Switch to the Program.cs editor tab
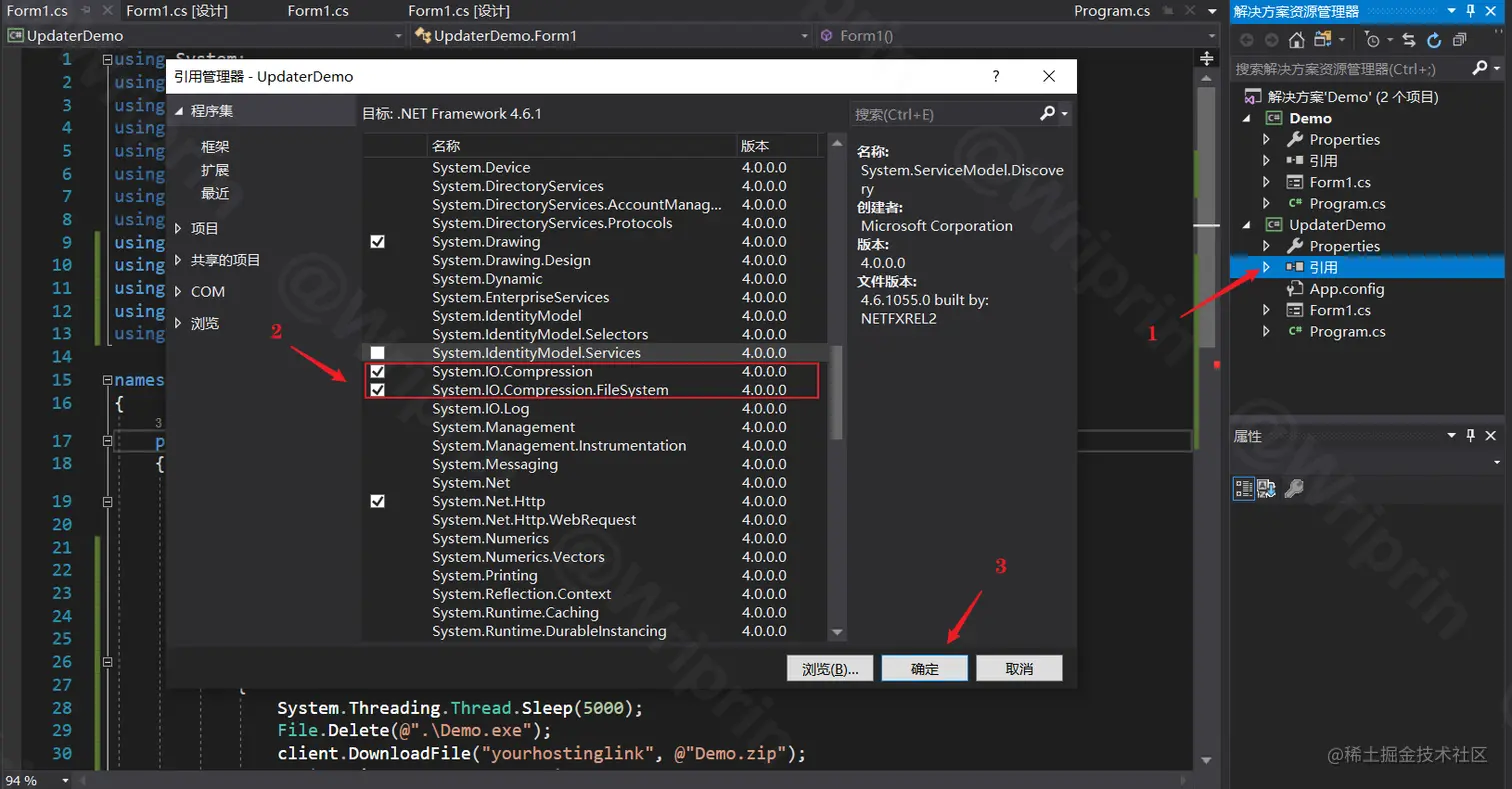The image size is (1512, 789). pos(1112,11)
